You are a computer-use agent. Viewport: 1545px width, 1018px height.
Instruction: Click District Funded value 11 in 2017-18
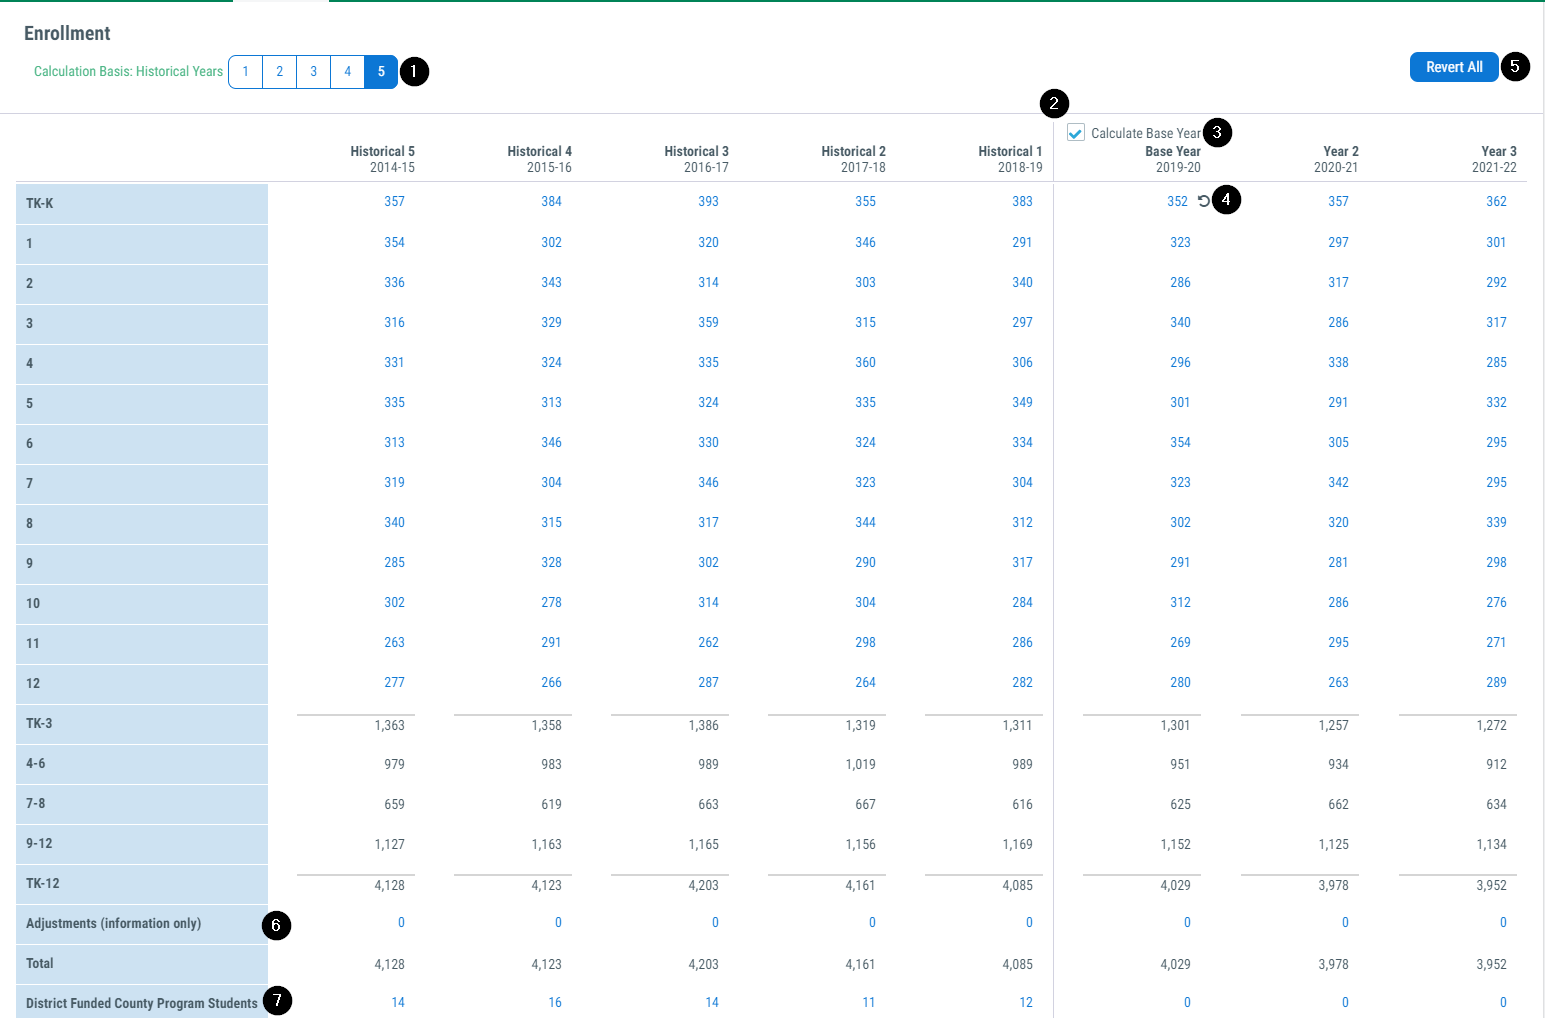(869, 1003)
